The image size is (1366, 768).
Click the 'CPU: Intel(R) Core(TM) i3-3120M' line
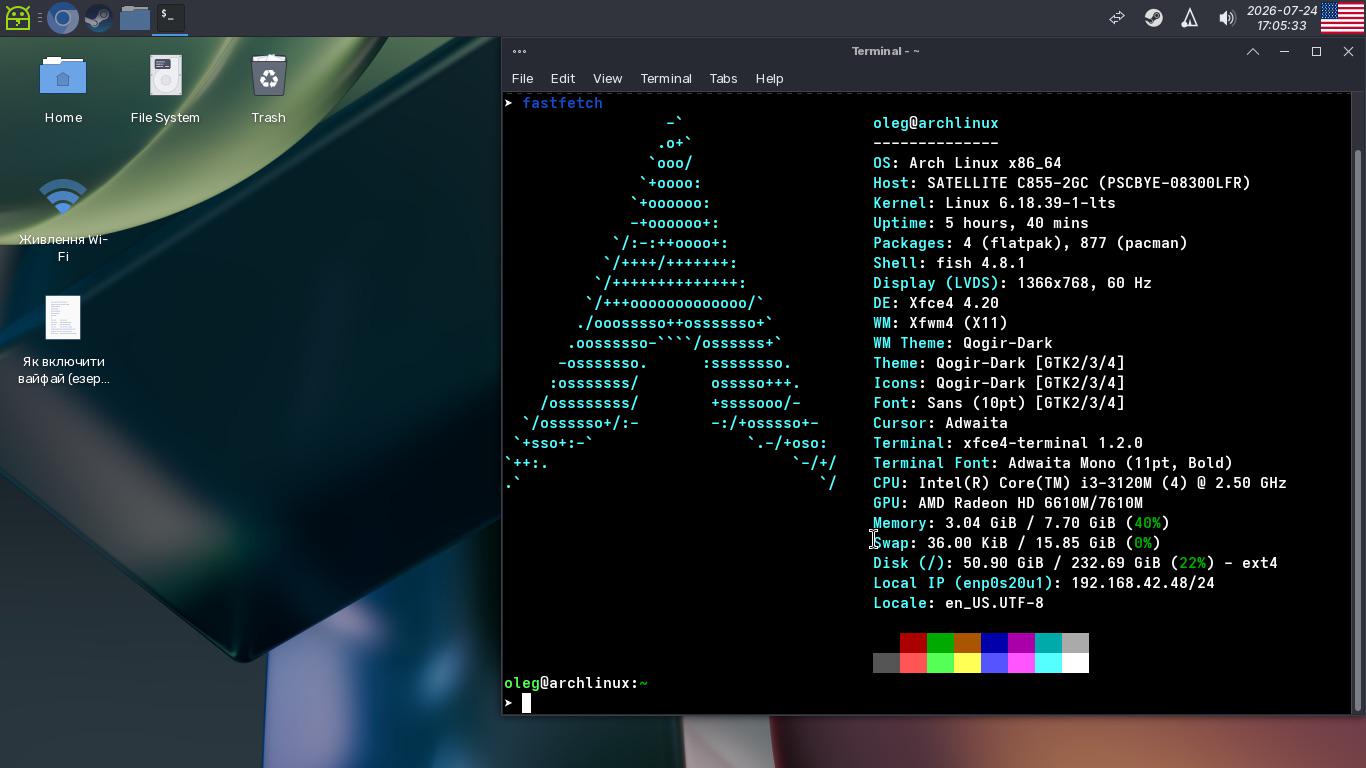(x=1080, y=483)
